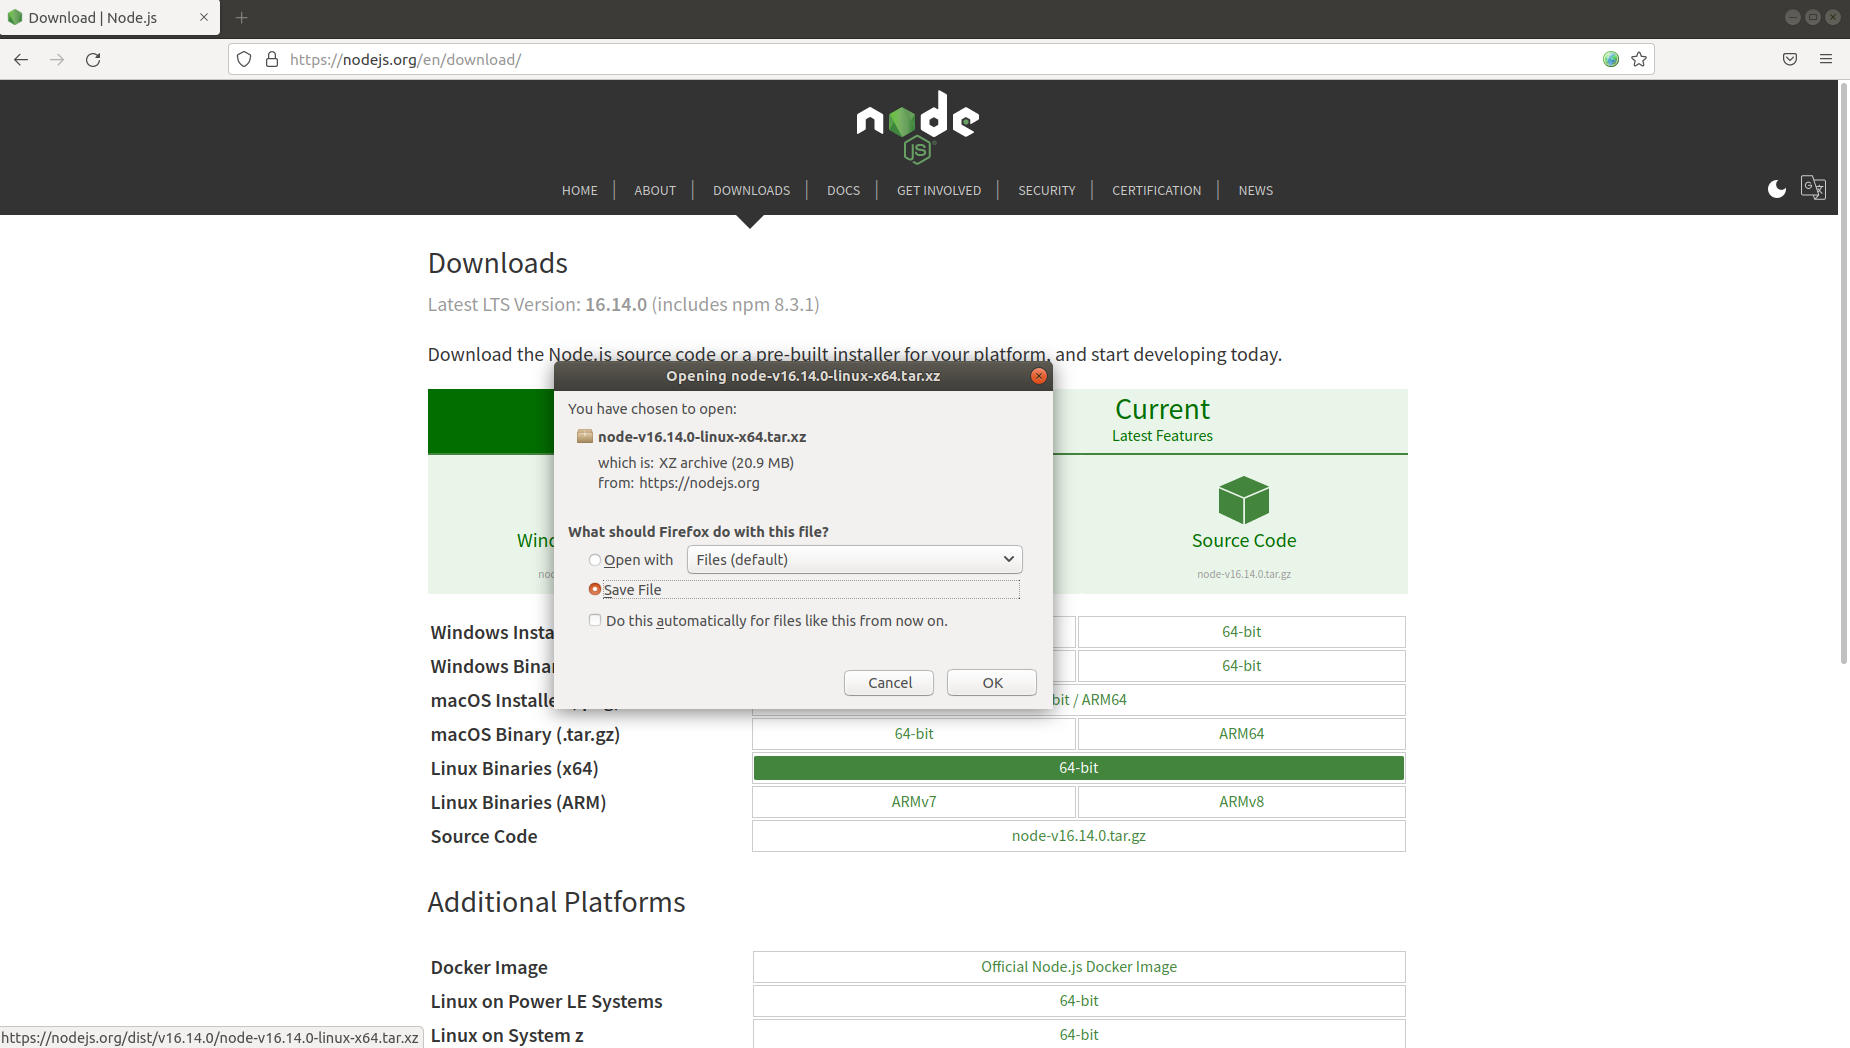Image resolution: width=1850 pixels, height=1048 pixels.
Task: Confirm the download dialog with OK
Action: point(992,682)
